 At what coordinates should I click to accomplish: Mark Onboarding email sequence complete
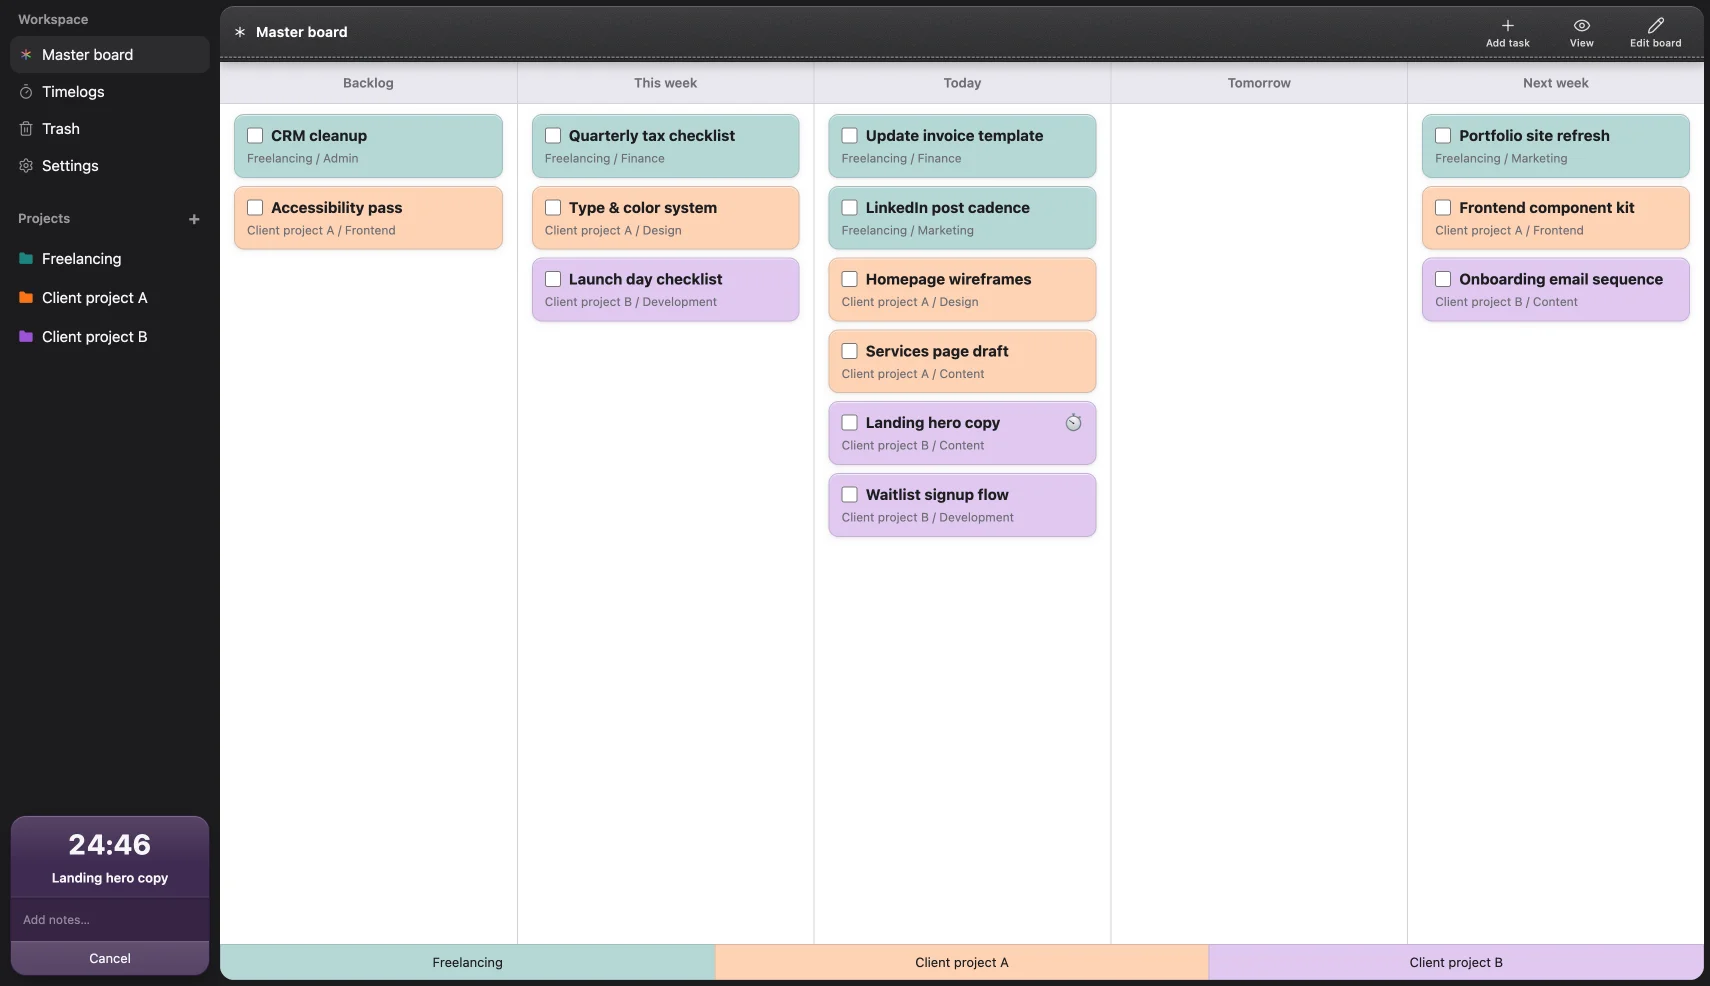tap(1443, 279)
